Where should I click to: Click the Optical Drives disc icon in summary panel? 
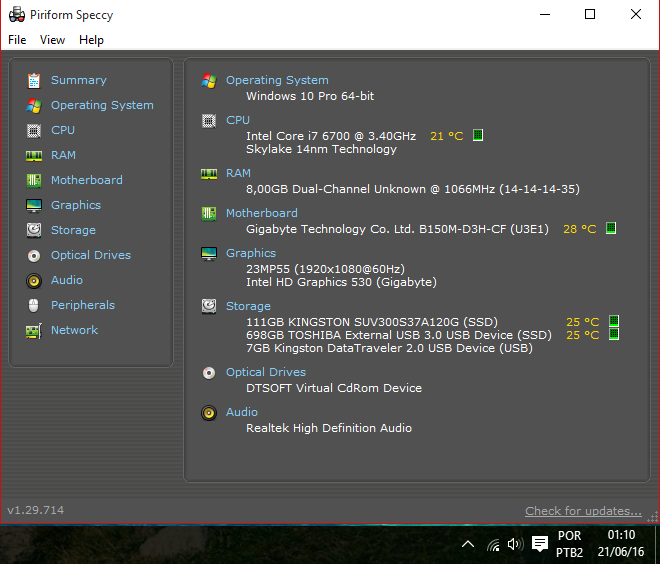pyautogui.click(x=209, y=373)
